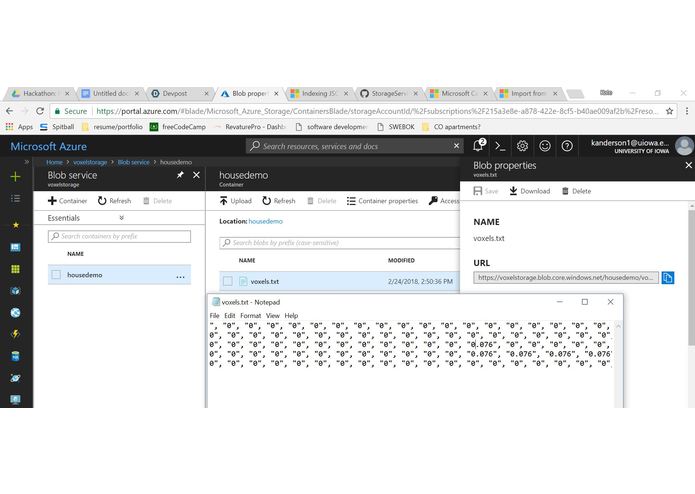Screen dimensions: 695x494
Task: Delete the voxels.txt blob from properties
Action: [x=576, y=191]
